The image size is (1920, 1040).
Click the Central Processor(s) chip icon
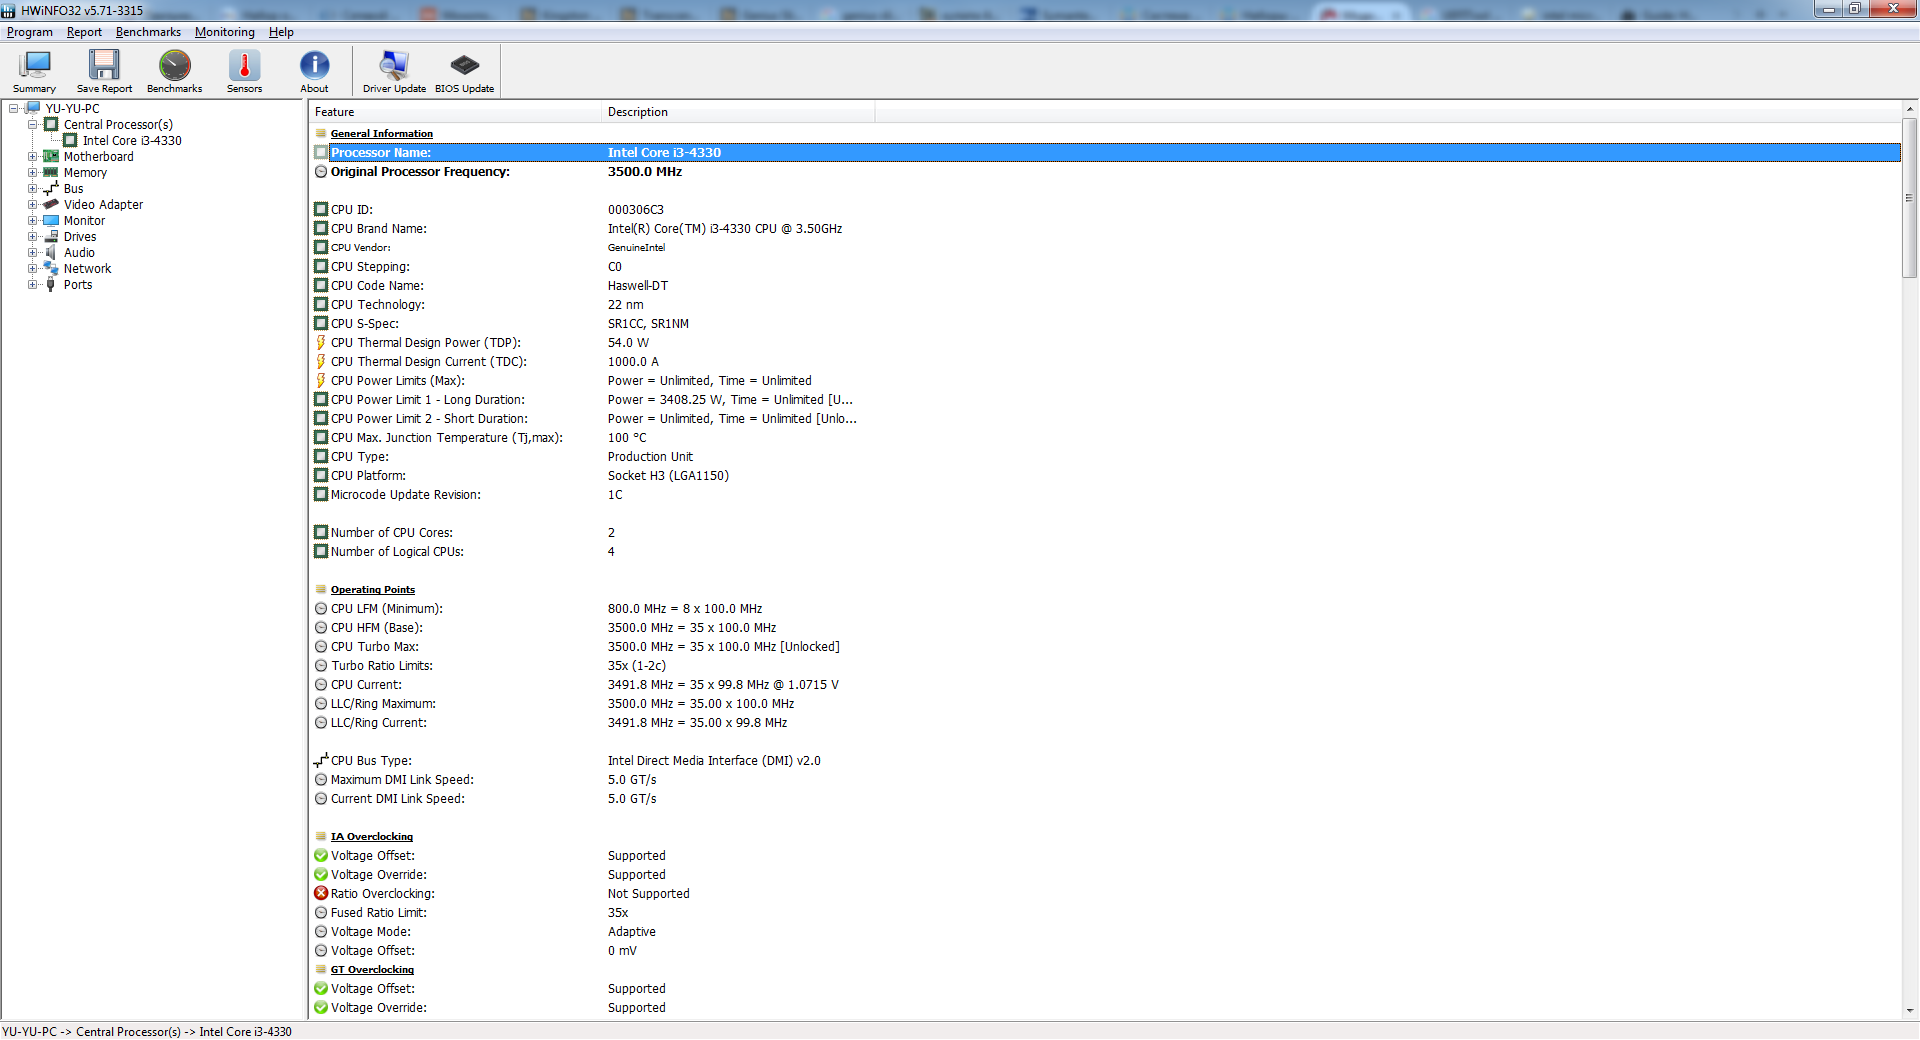[51, 124]
